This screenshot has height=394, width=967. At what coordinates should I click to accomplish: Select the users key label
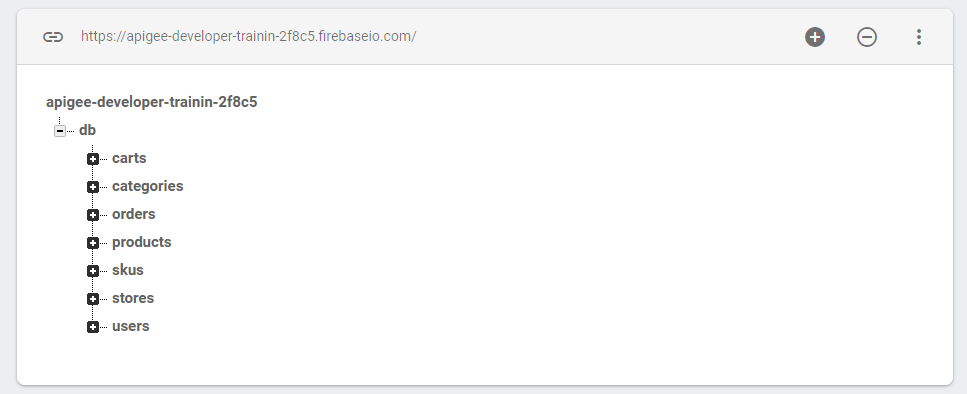click(x=131, y=326)
